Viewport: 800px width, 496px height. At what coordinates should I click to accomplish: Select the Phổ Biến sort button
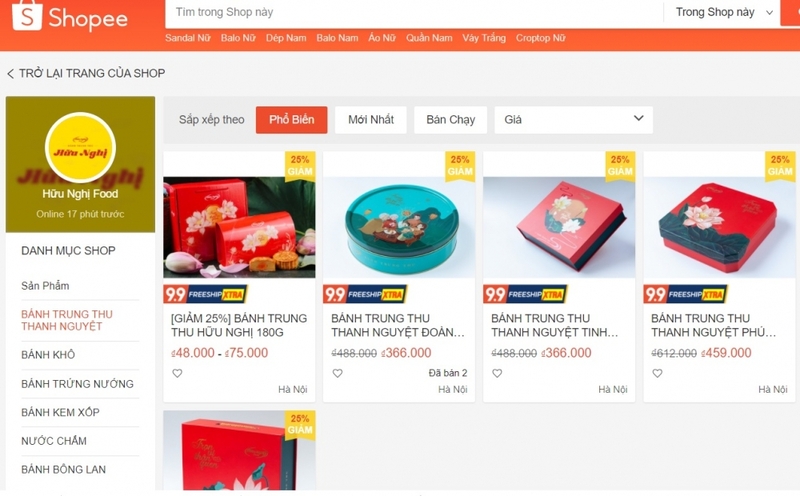[x=291, y=120]
